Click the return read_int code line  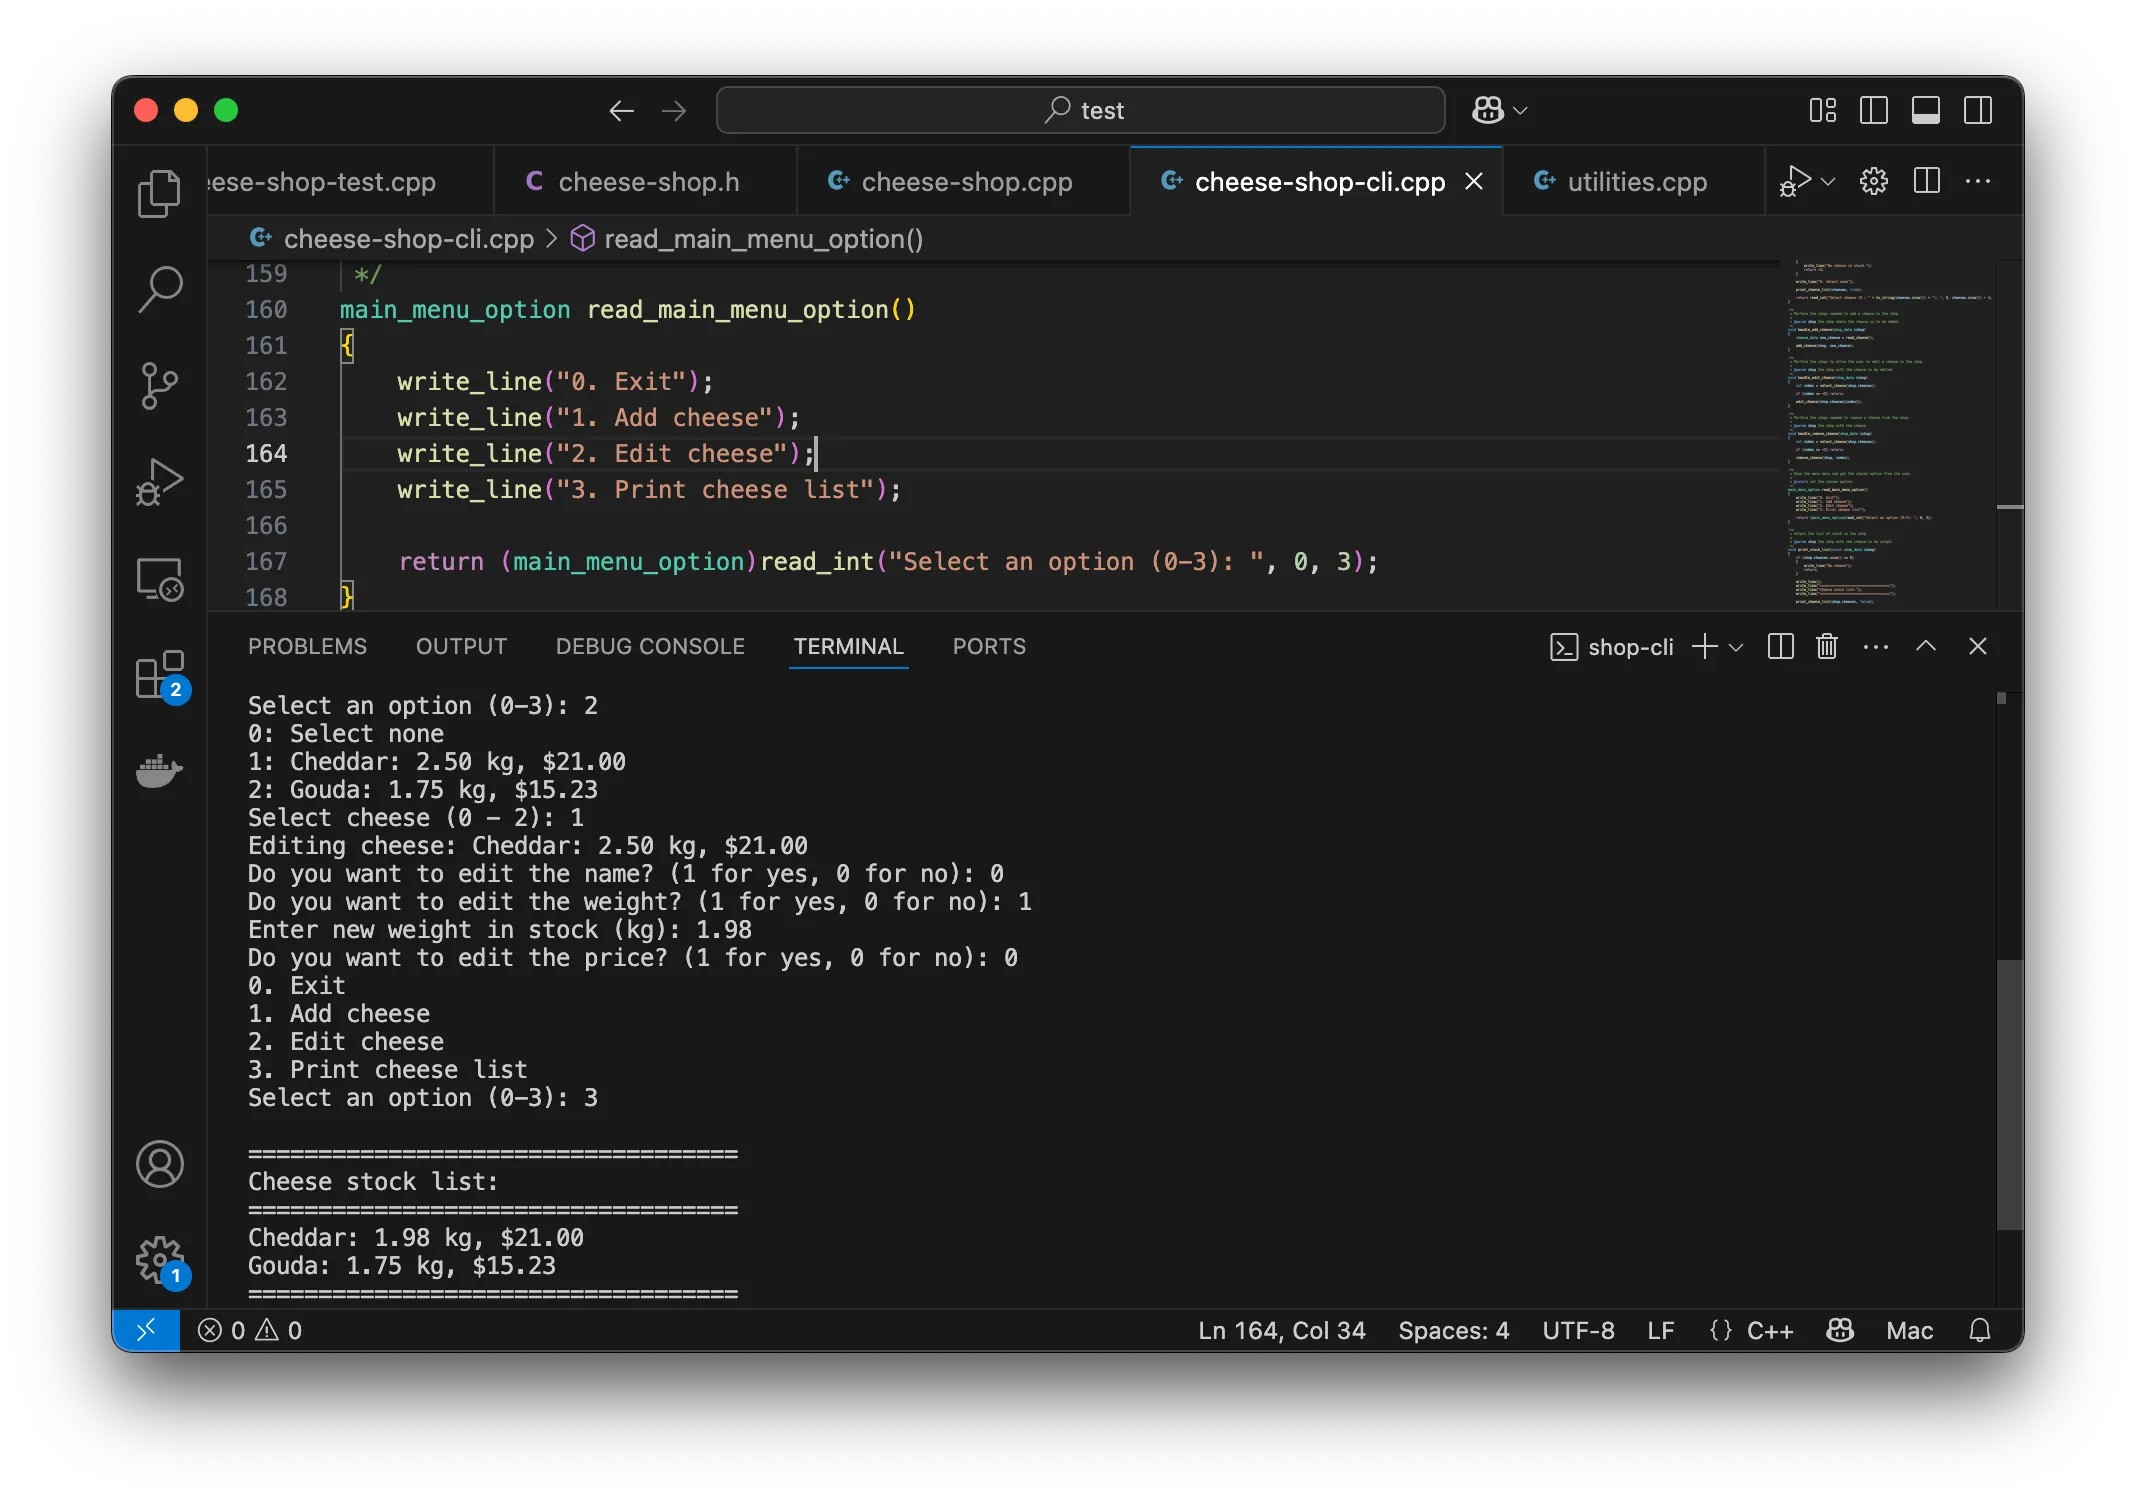[x=888, y=562]
